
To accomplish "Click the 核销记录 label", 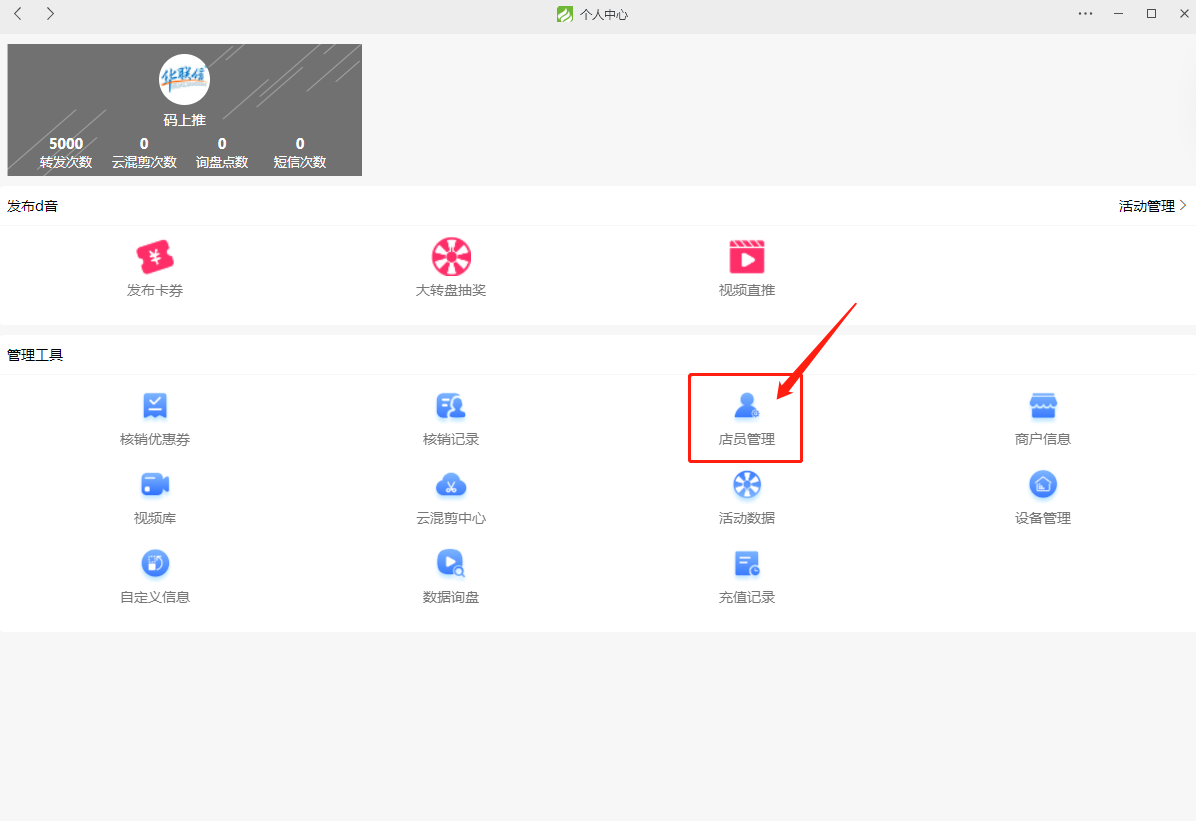I will [x=451, y=439].
